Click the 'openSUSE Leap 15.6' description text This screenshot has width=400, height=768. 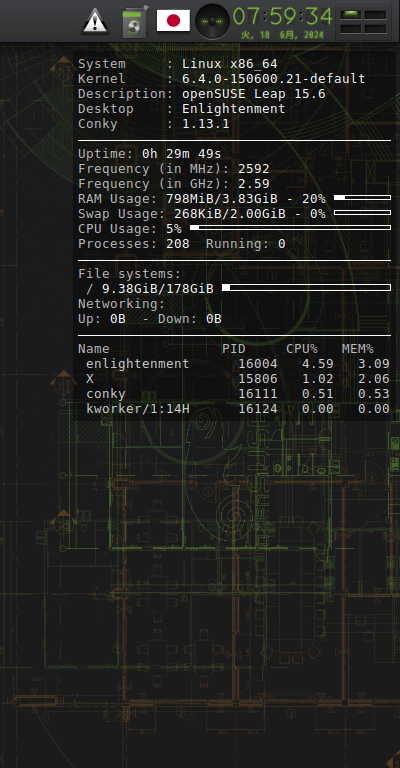click(254, 94)
